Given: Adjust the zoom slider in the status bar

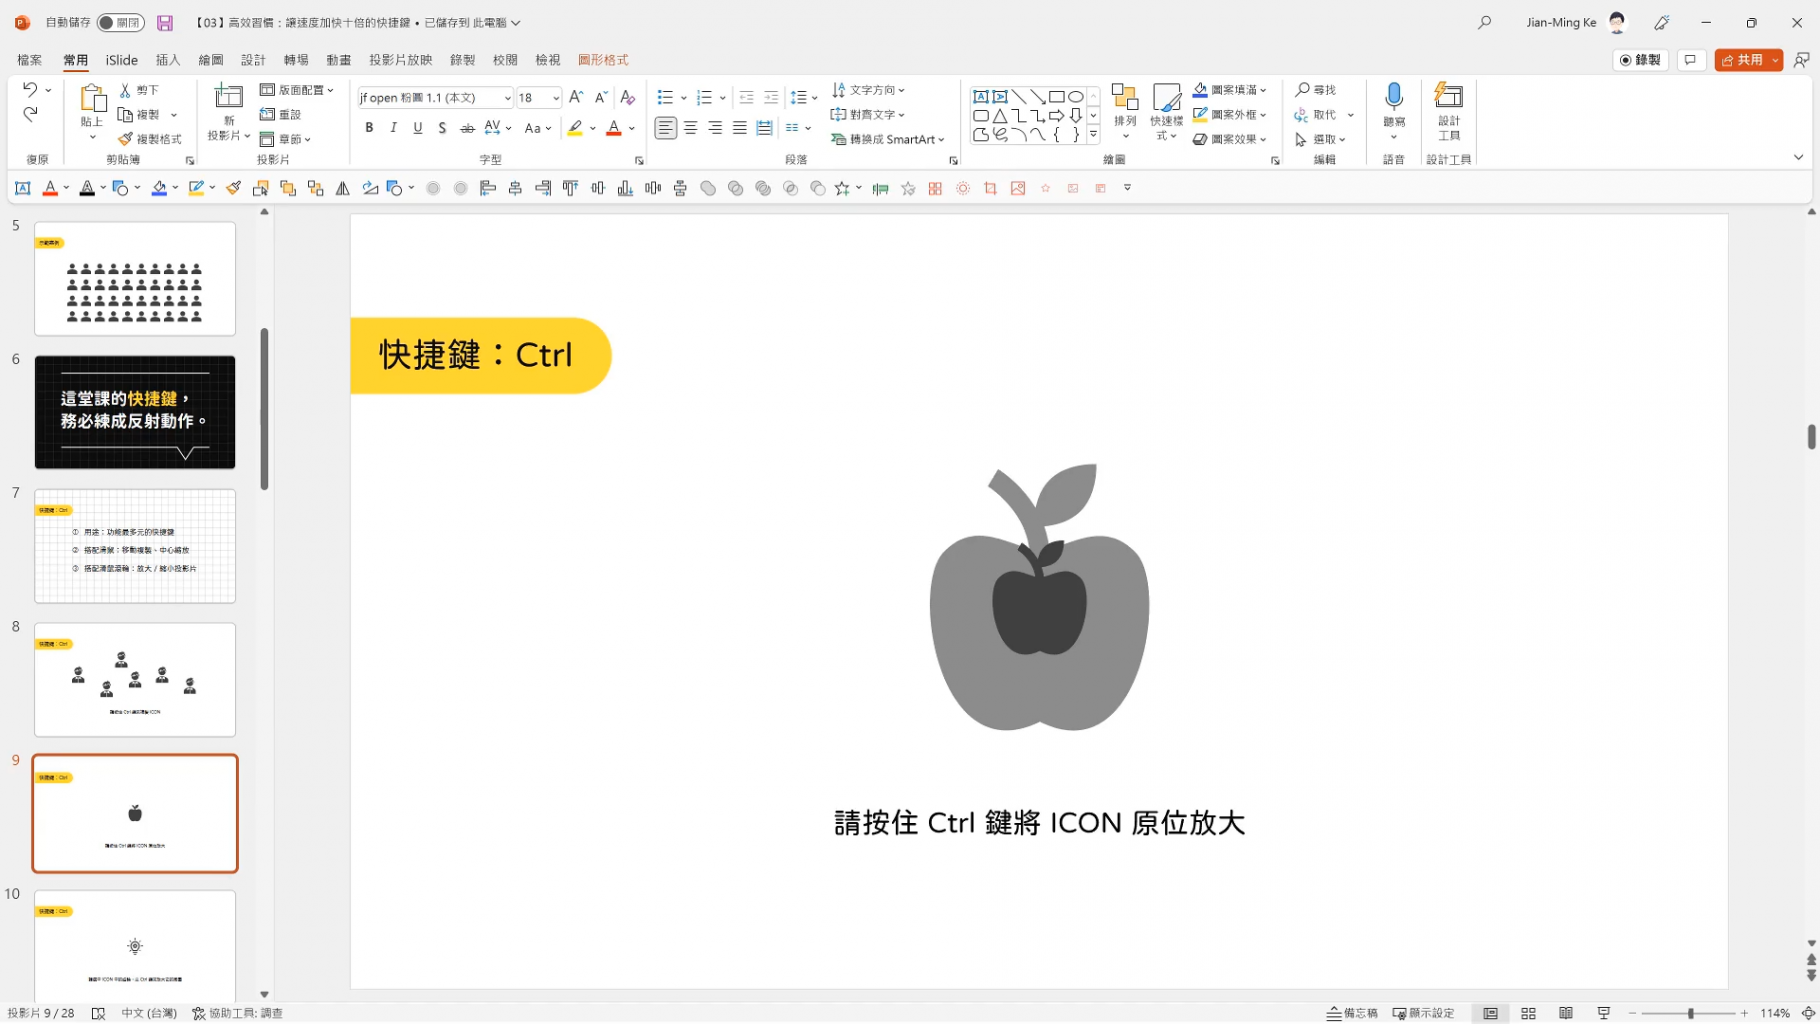Looking at the screenshot, I should pyautogui.click(x=1690, y=1013).
